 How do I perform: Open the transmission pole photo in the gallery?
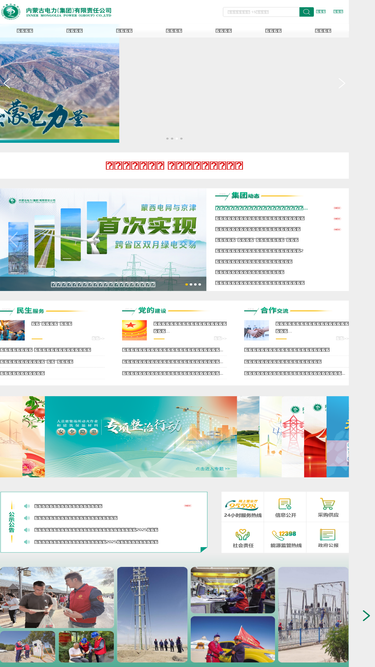152,614
